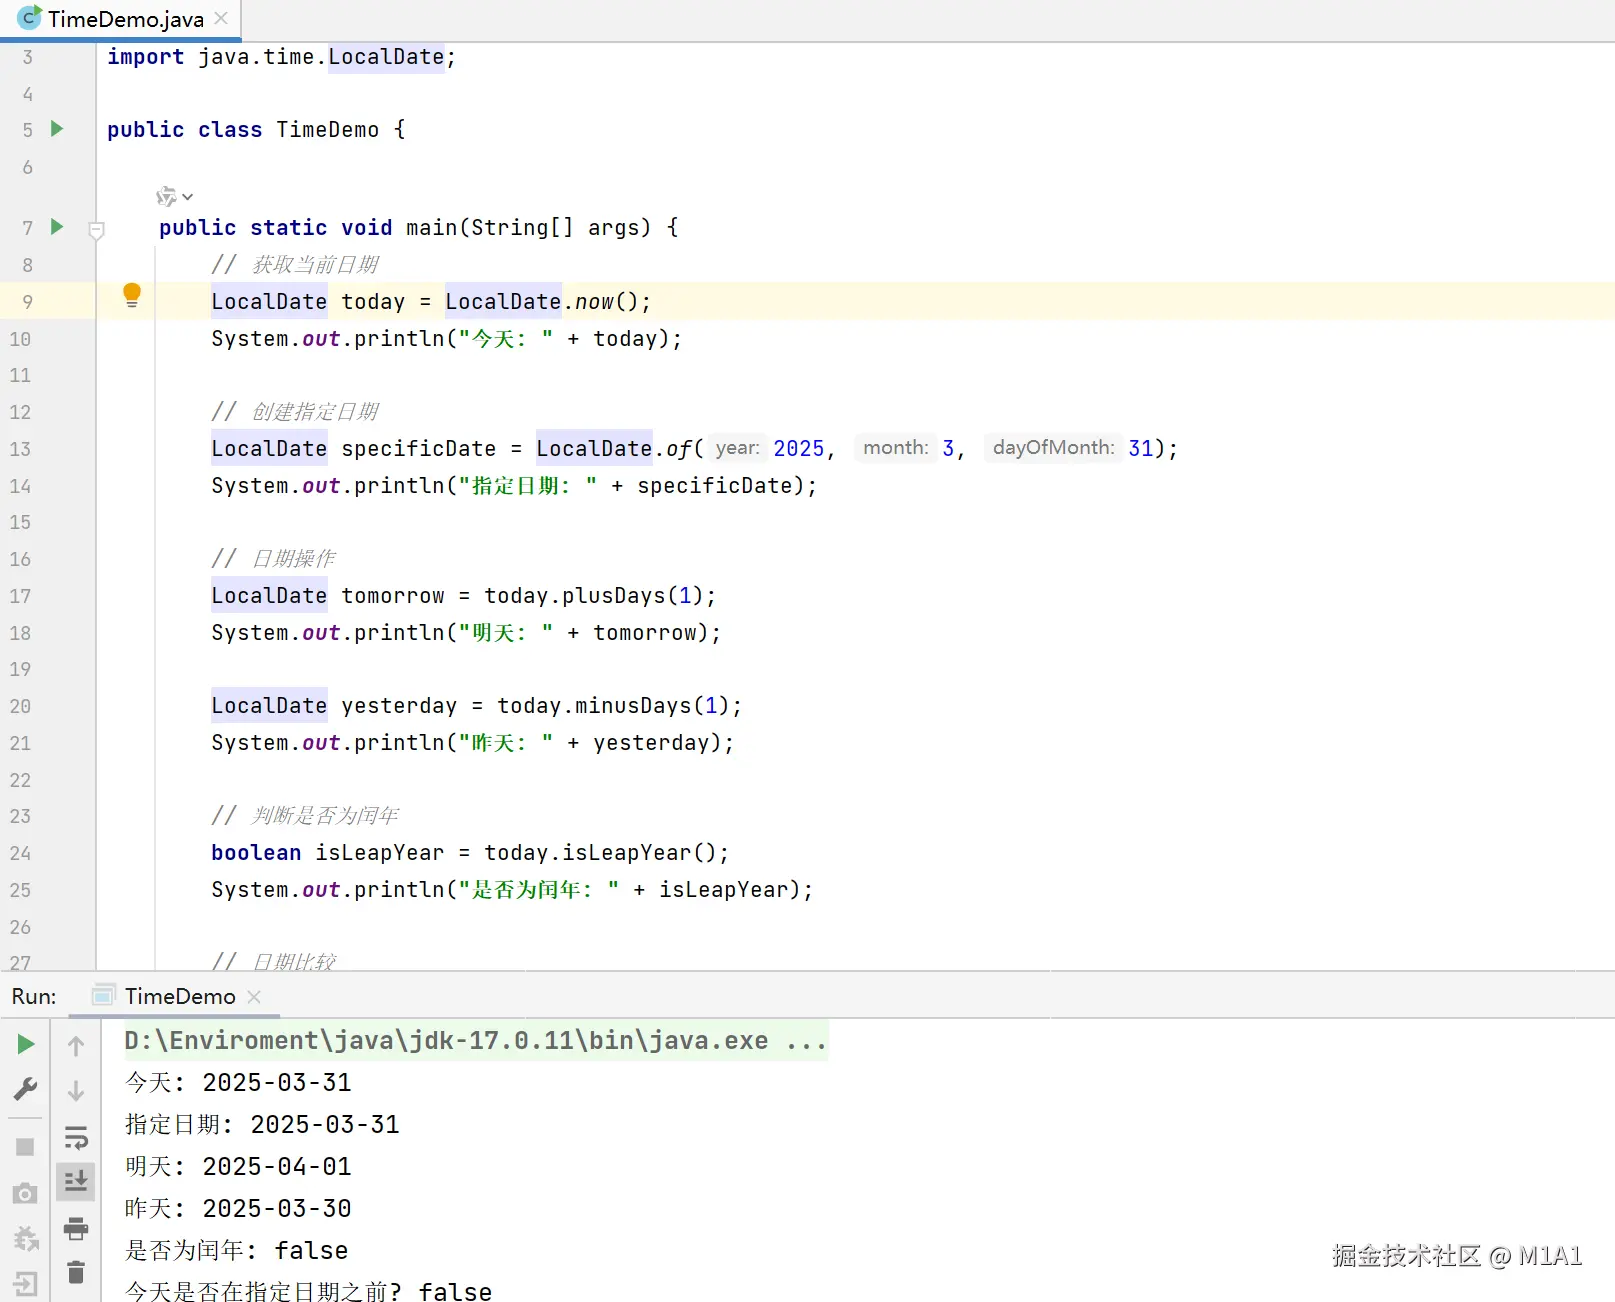Click the yellow lightbulb quick-fix icon
This screenshot has width=1615, height=1302.
pos(131,295)
